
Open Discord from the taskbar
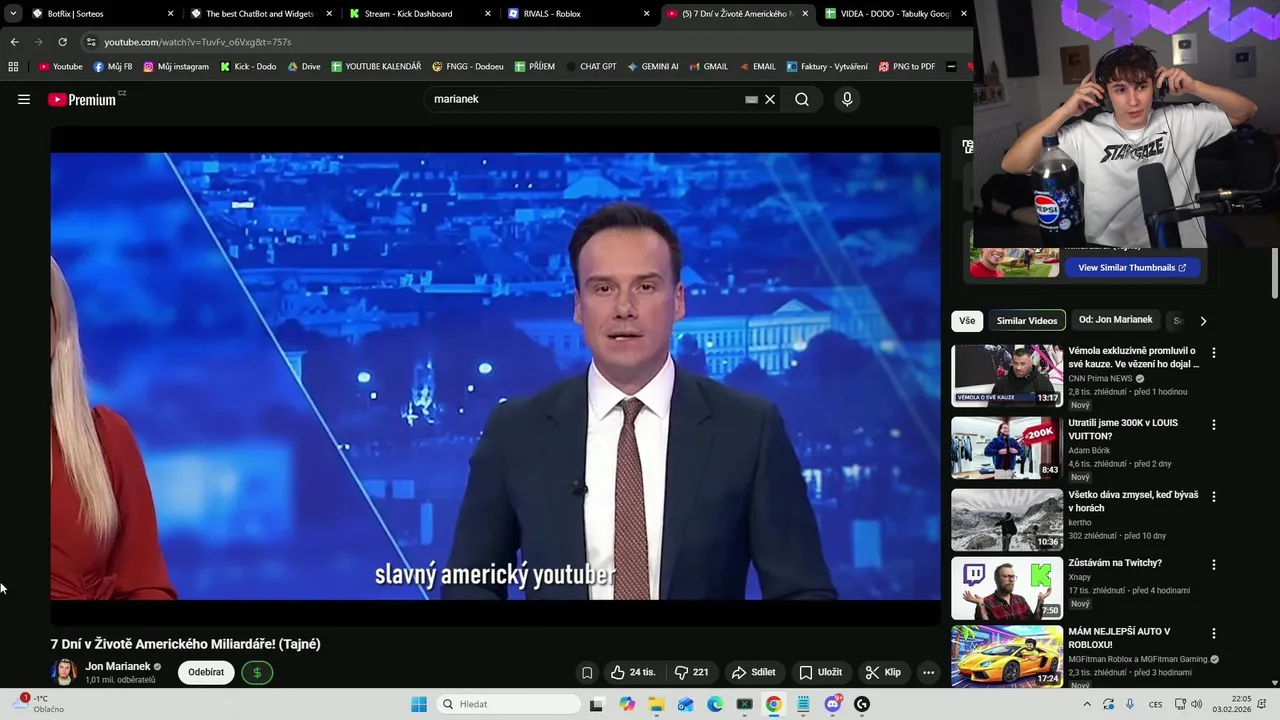coord(832,704)
